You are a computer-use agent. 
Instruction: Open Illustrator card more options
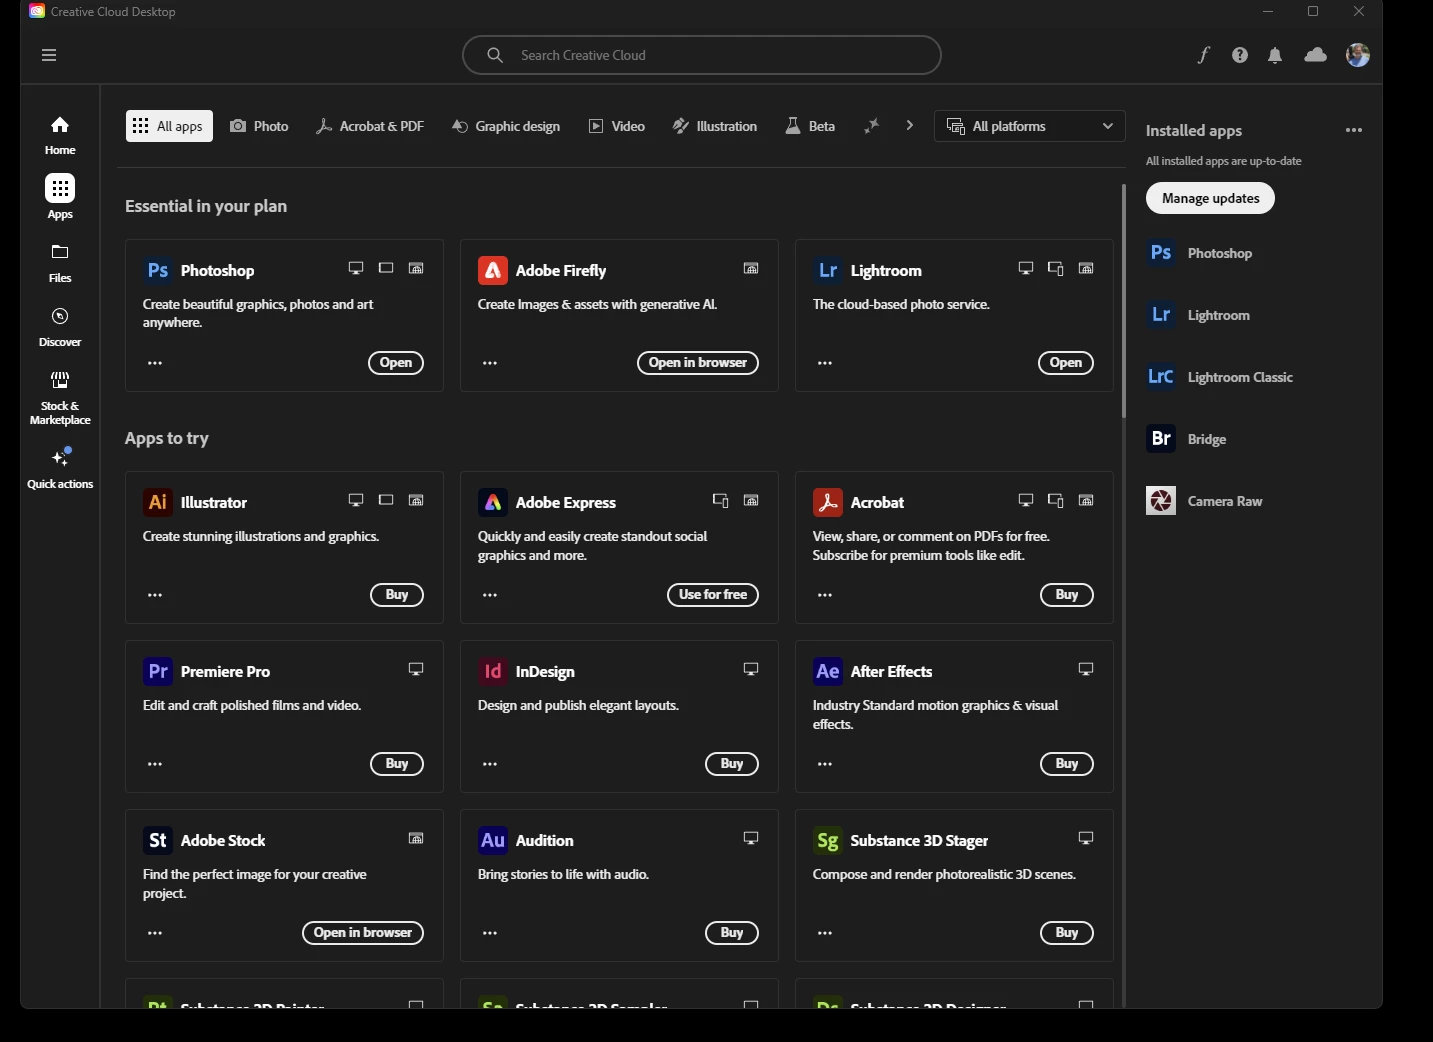coord(155,595)
